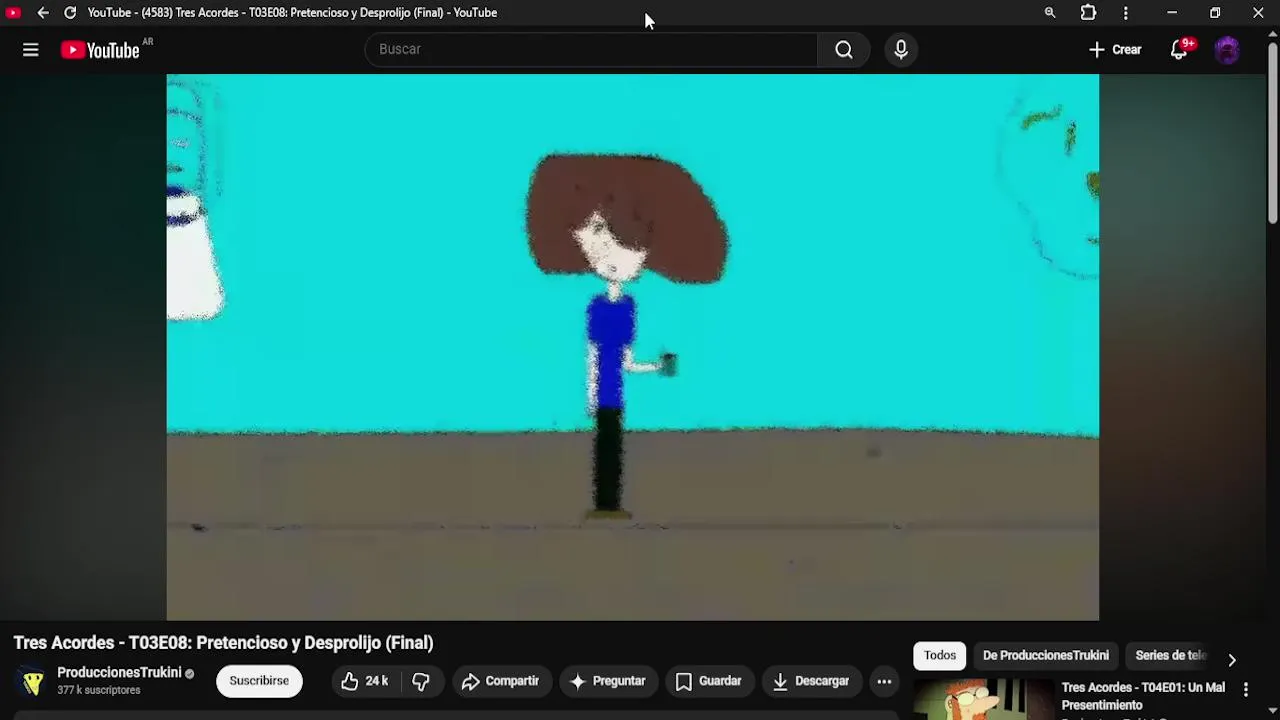The width and height of the screenshot is (1280, 720).
Task: Open the account avatar menu
Action: (1227, 50)
